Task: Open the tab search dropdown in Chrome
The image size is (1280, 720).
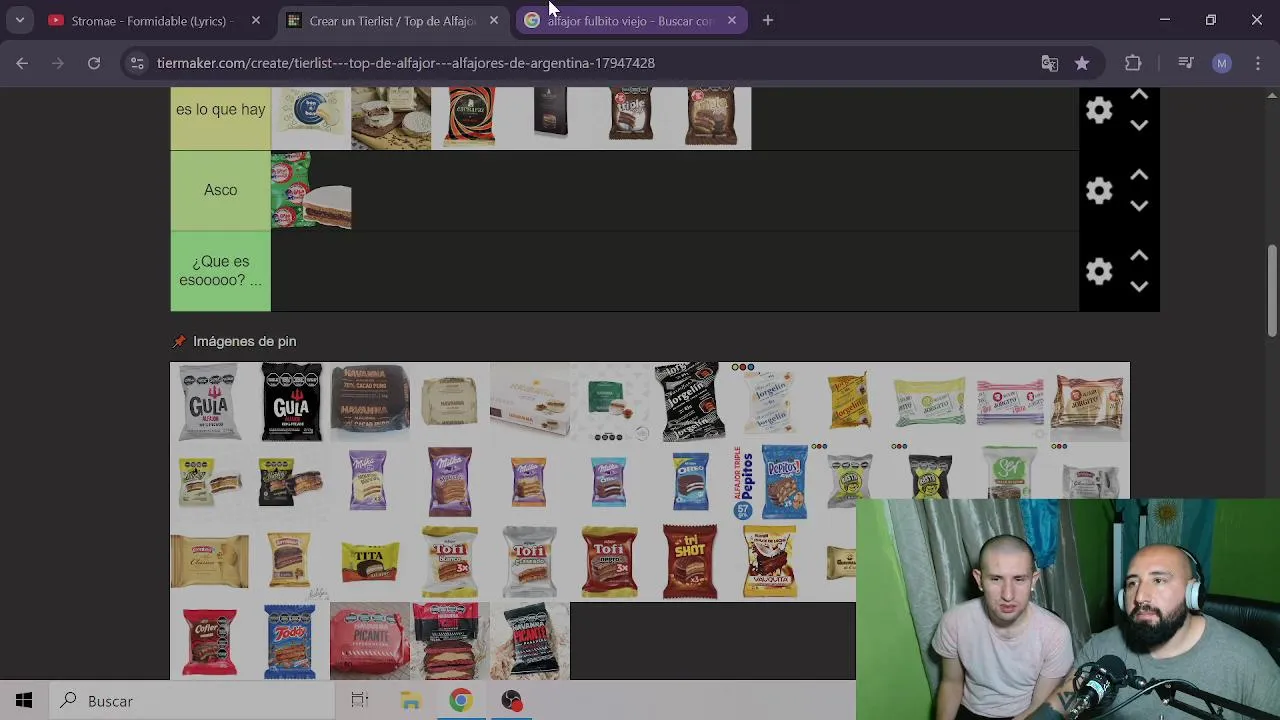Action: tap(19, 20)
